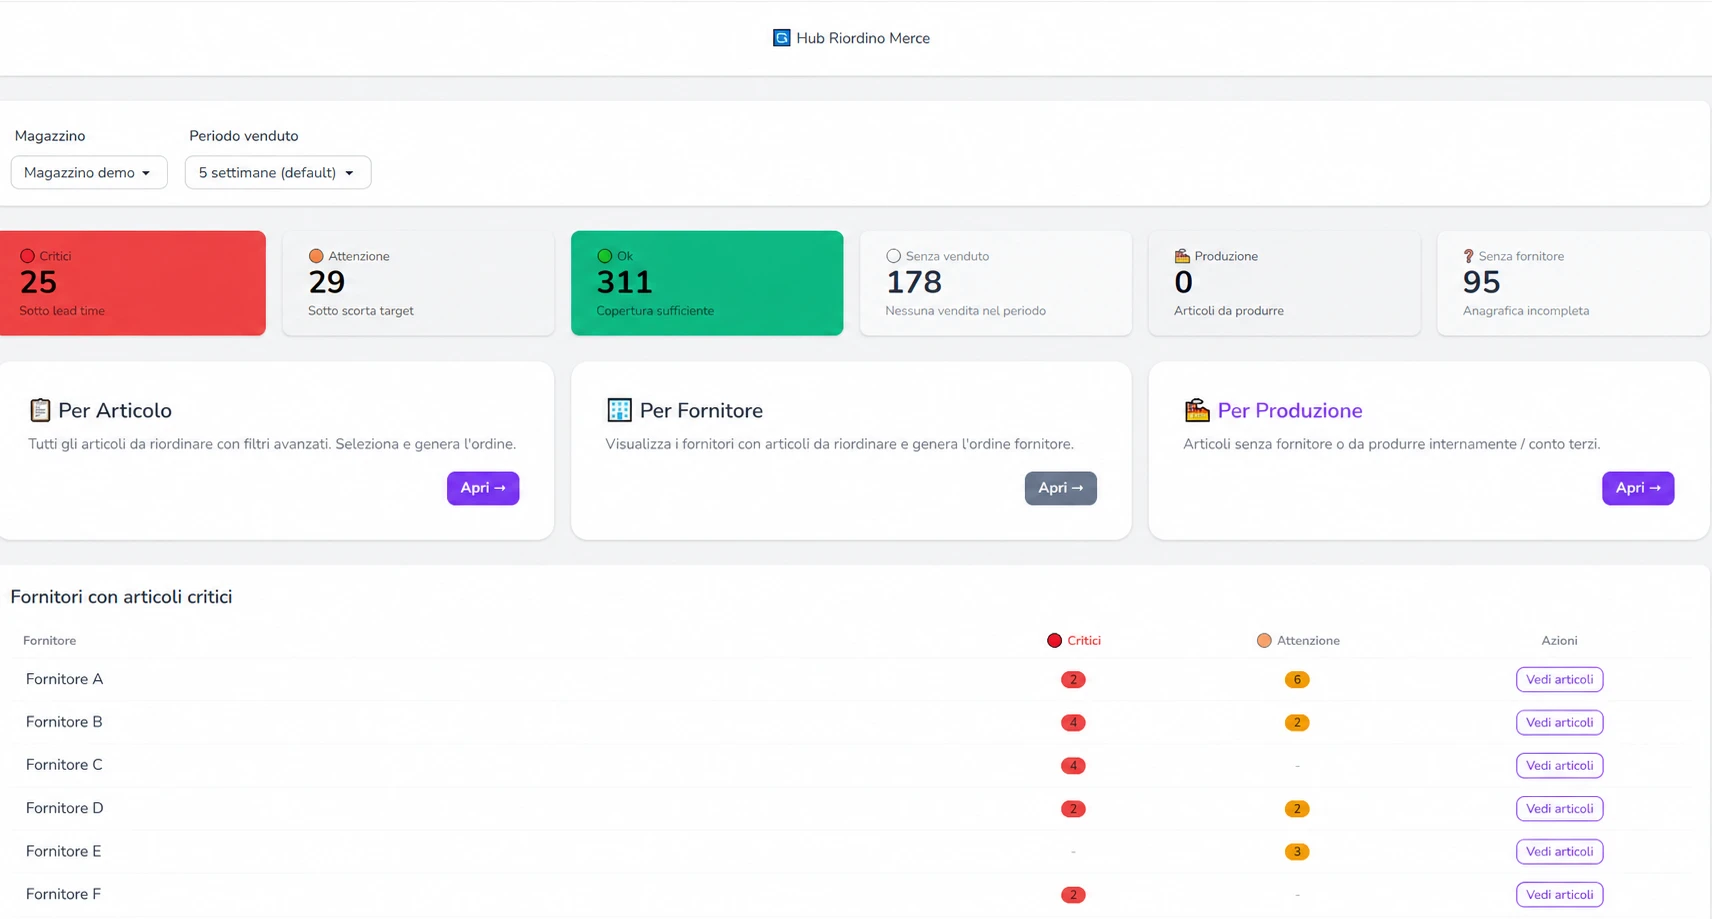
Task: Select the Senza venduto 178 card
Action: [996, 283]
